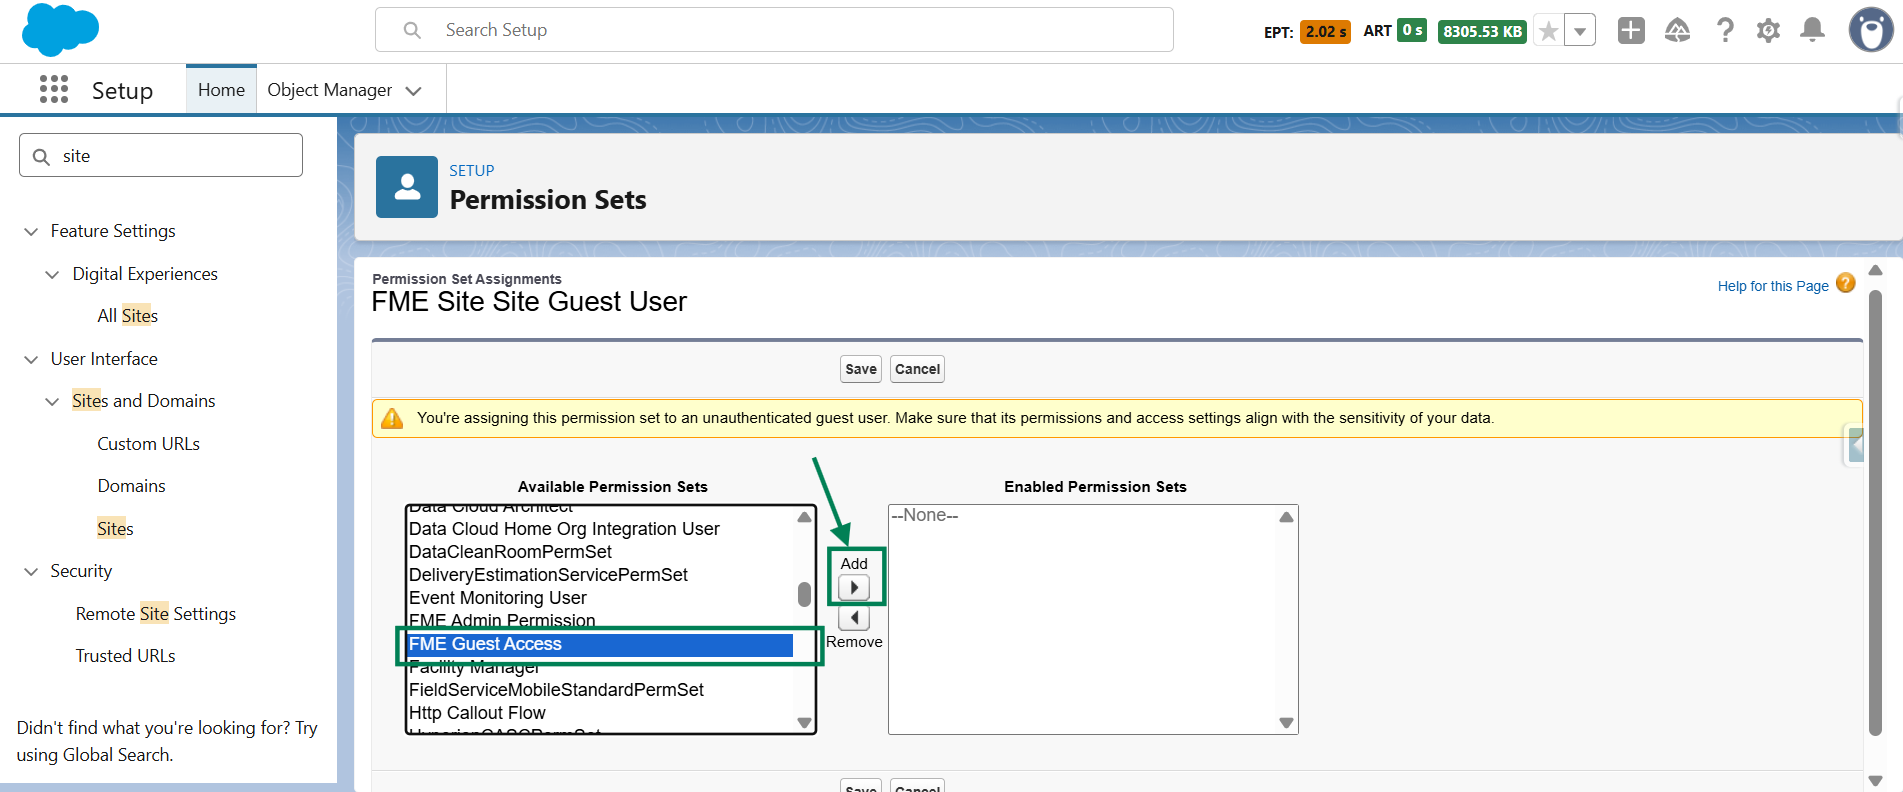
Task: Open Sites under Sites and Domains
Action: (x=115, y=529)
